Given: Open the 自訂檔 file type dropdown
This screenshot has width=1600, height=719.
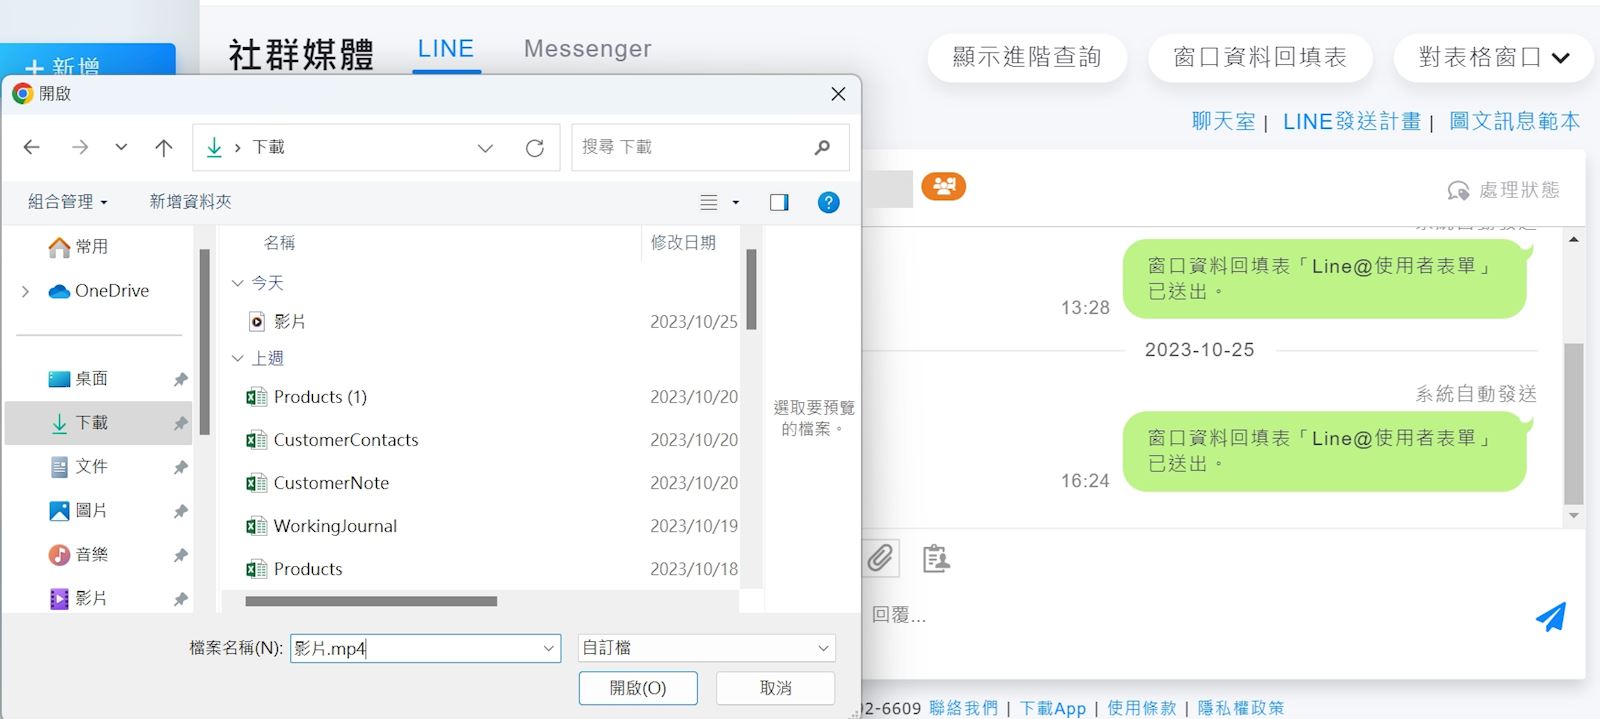Looking at the screenshot, I should (x=706, y=648).
